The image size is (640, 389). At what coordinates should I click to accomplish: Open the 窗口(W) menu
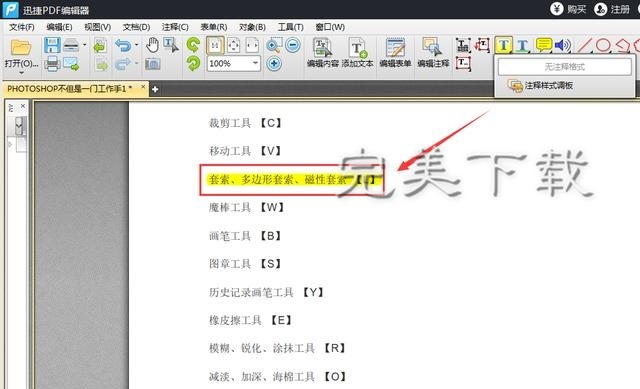[x=330, y=27]
